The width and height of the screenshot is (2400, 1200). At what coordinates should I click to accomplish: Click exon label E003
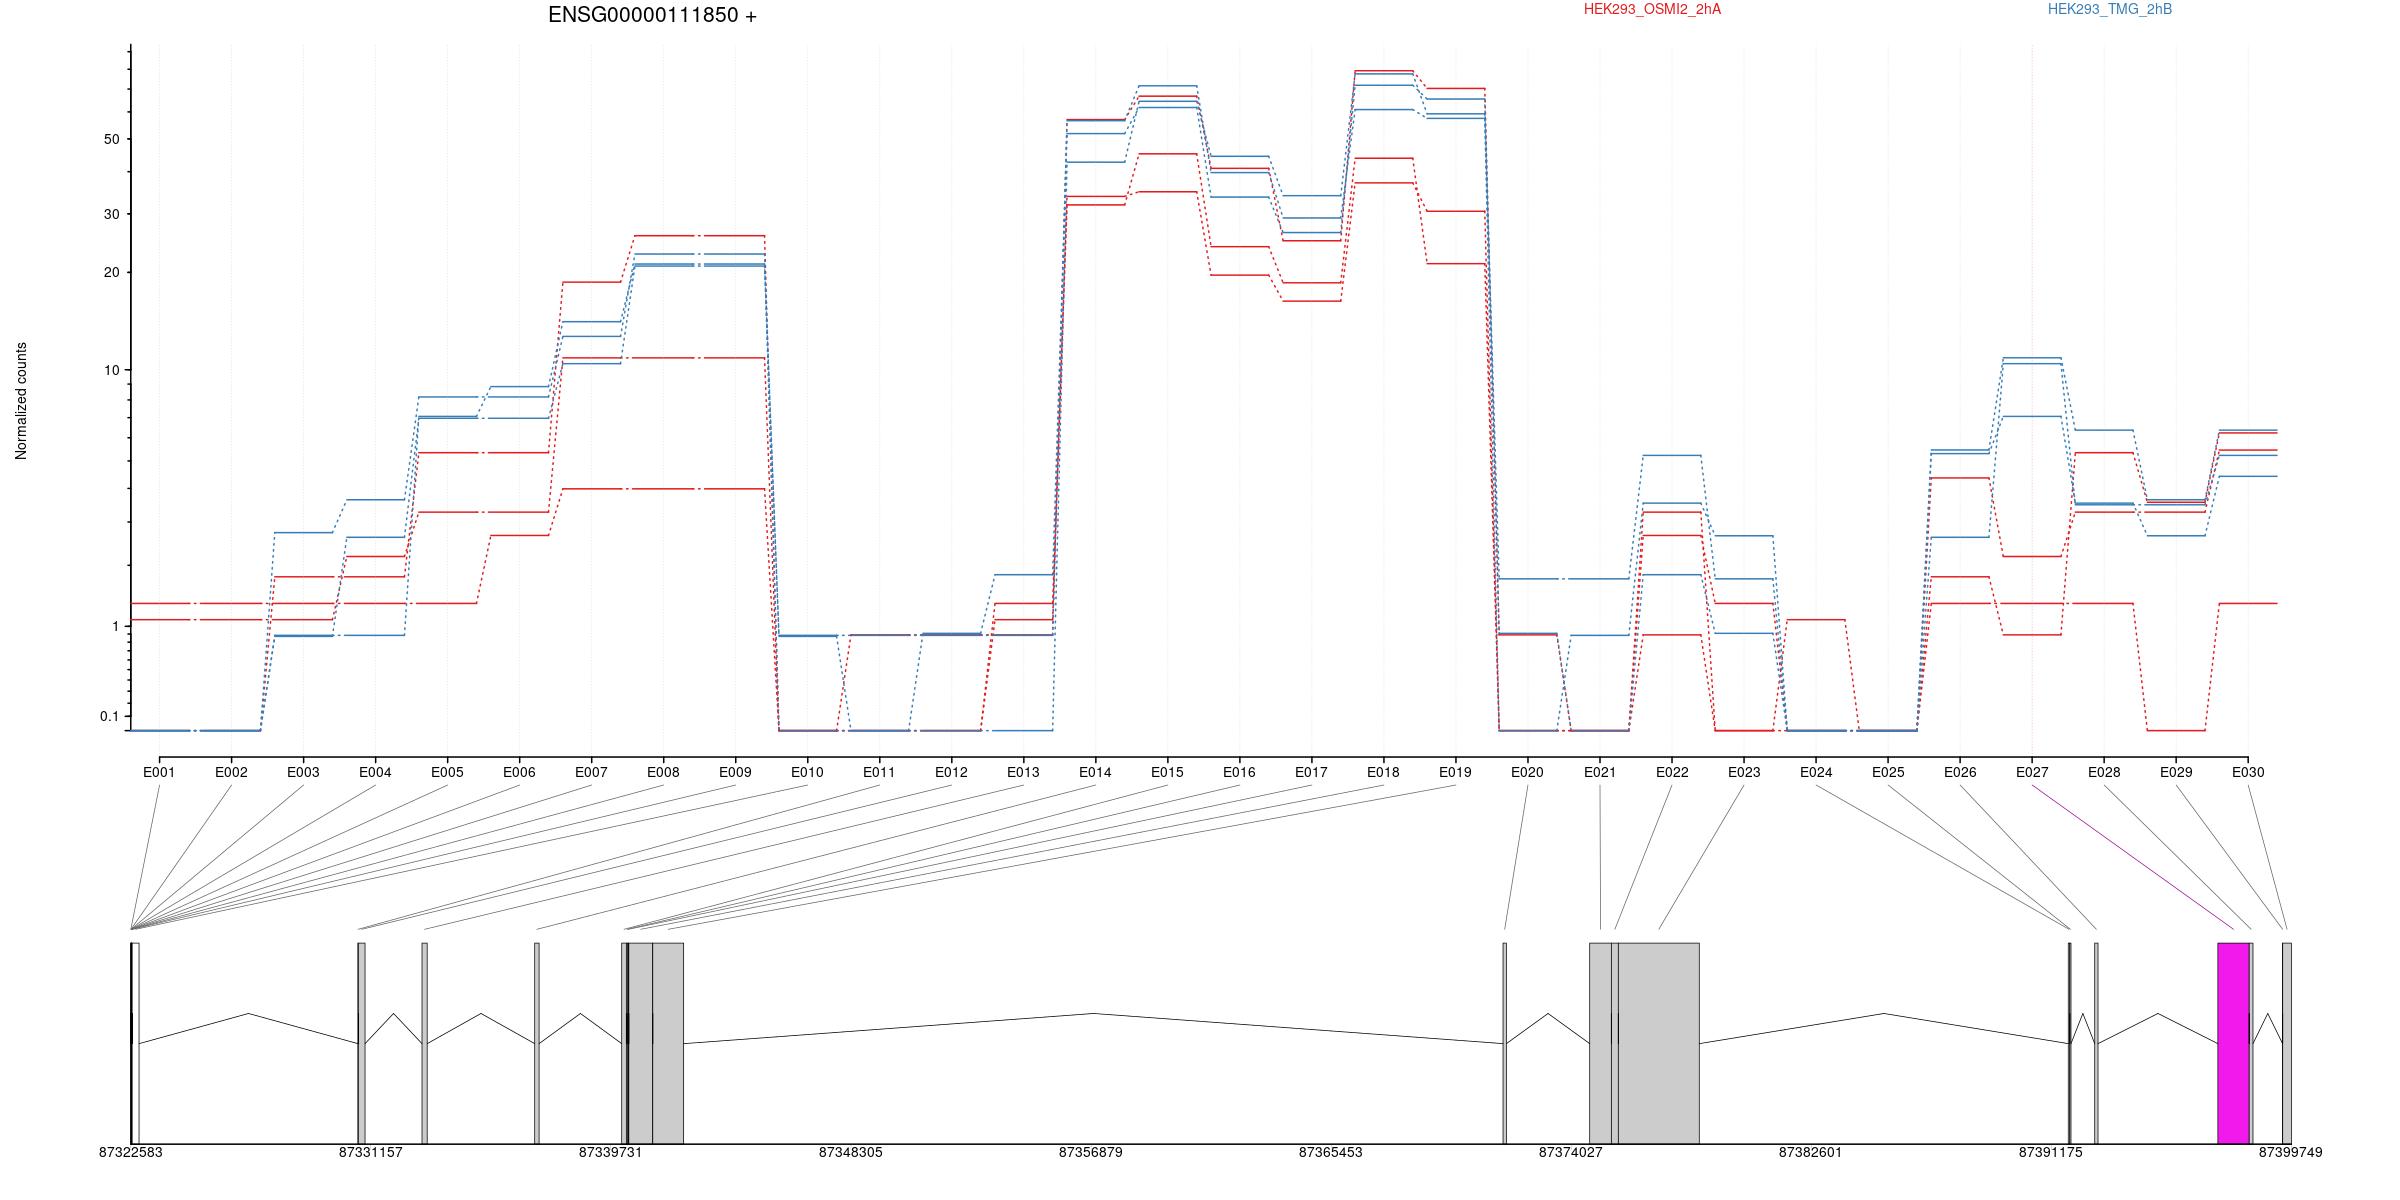tap(303, 772)
